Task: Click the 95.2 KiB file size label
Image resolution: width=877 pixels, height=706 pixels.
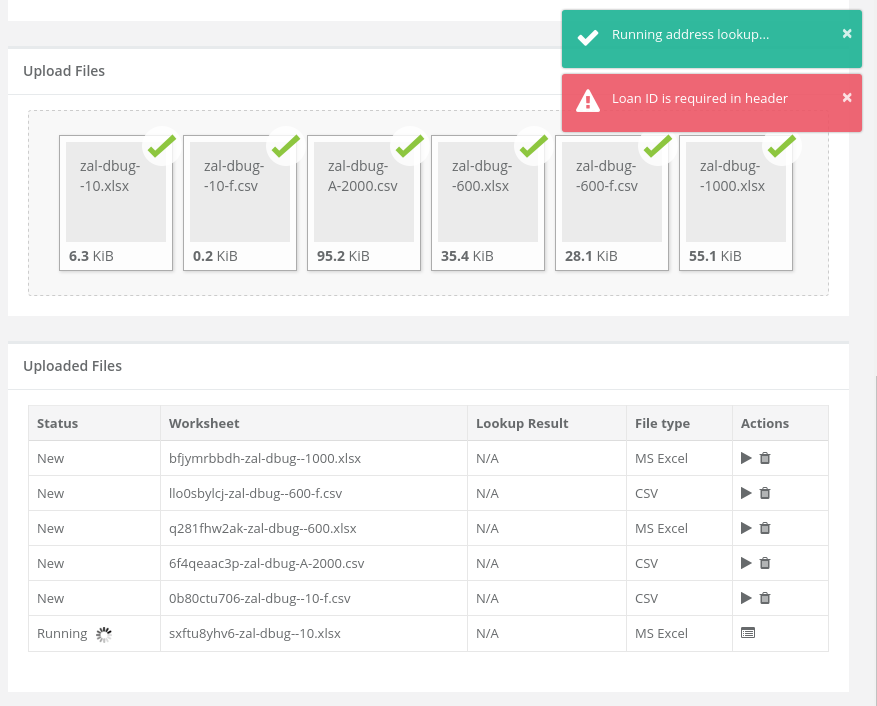Action: coord(343,256)
